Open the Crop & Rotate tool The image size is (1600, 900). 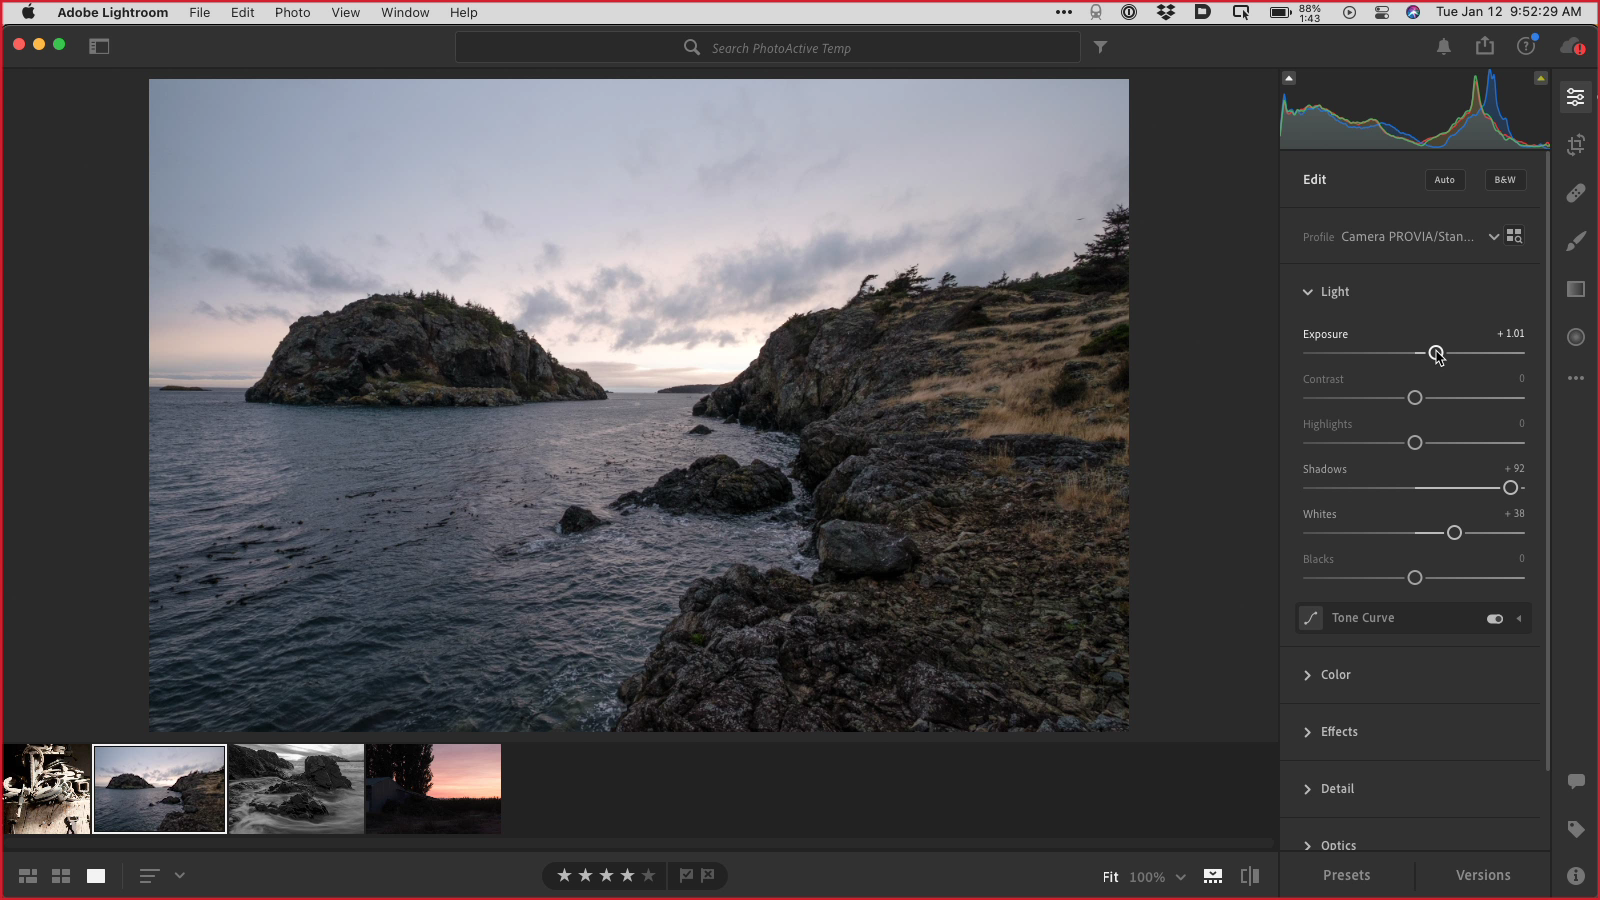(1575, 145)
